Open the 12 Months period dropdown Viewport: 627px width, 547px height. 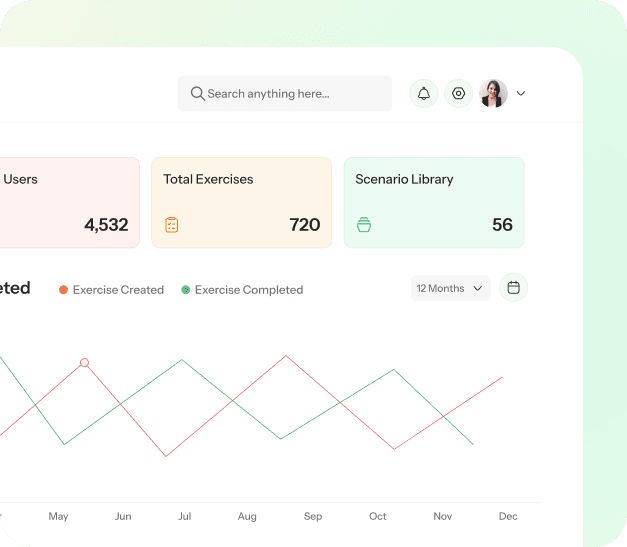[x=450, y=288]
